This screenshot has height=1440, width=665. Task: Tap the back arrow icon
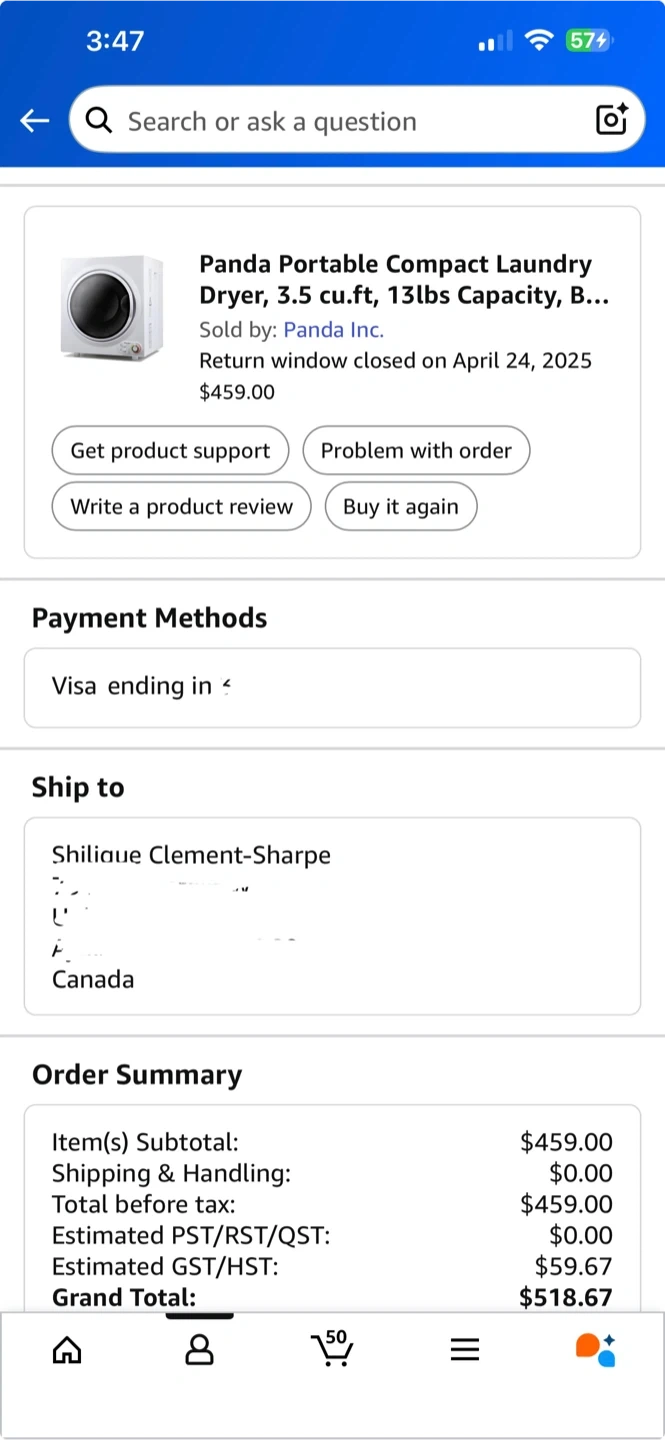(x=35, y=121)
